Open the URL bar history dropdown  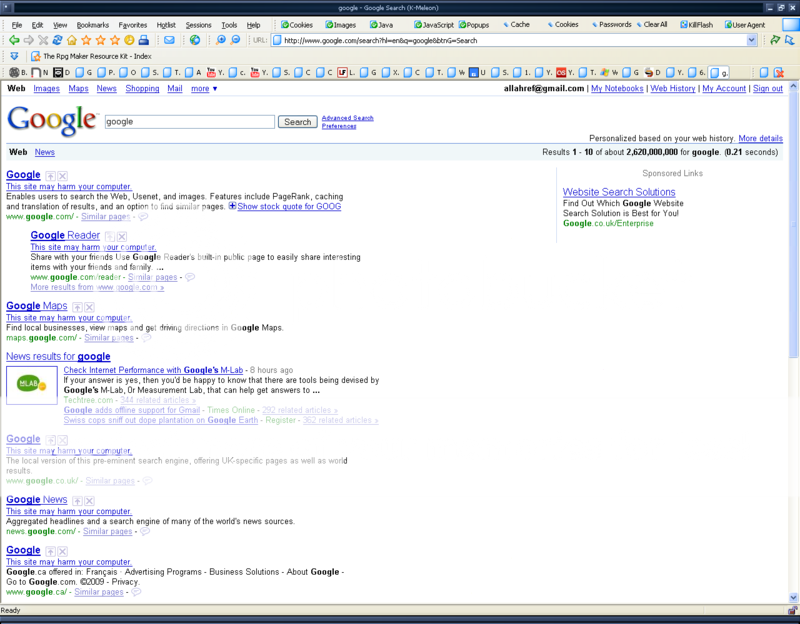click(754, 40)
